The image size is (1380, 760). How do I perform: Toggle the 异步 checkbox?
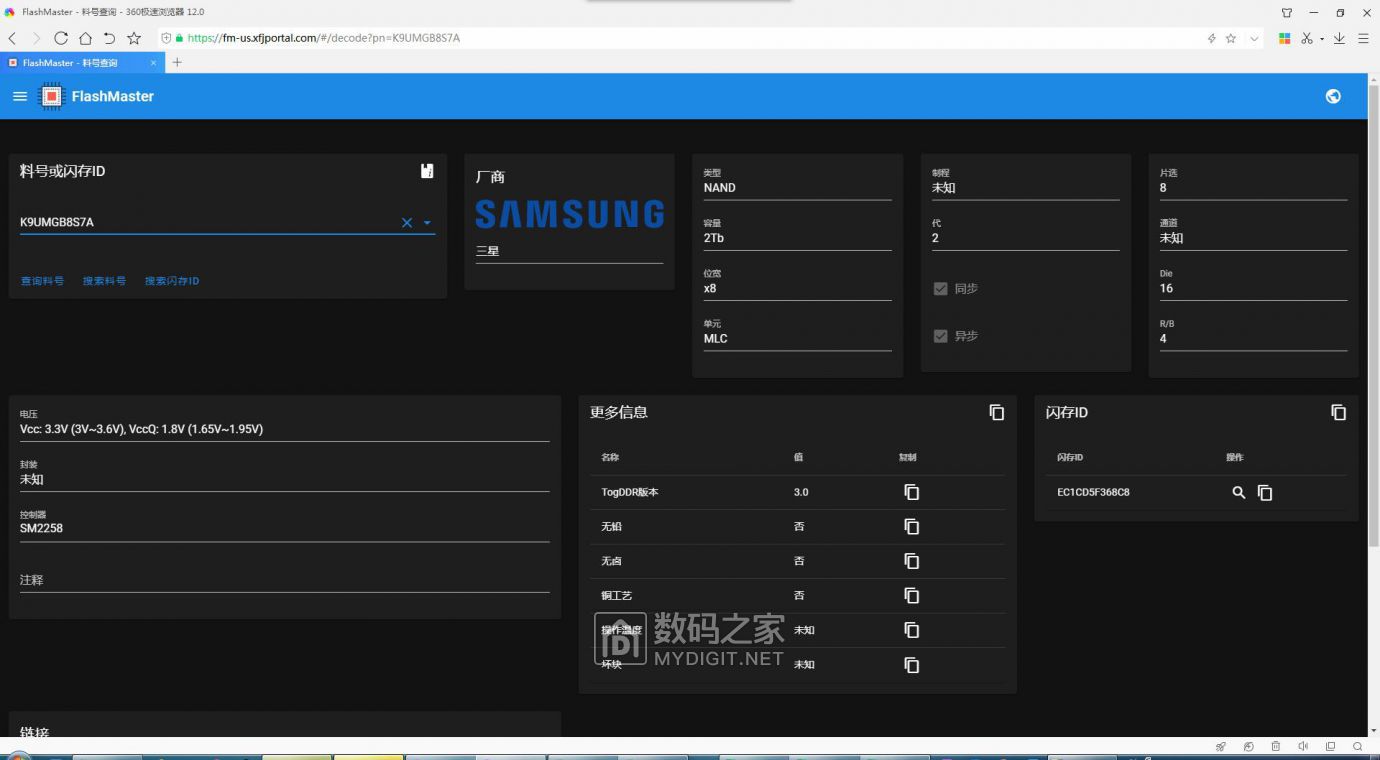940,336
